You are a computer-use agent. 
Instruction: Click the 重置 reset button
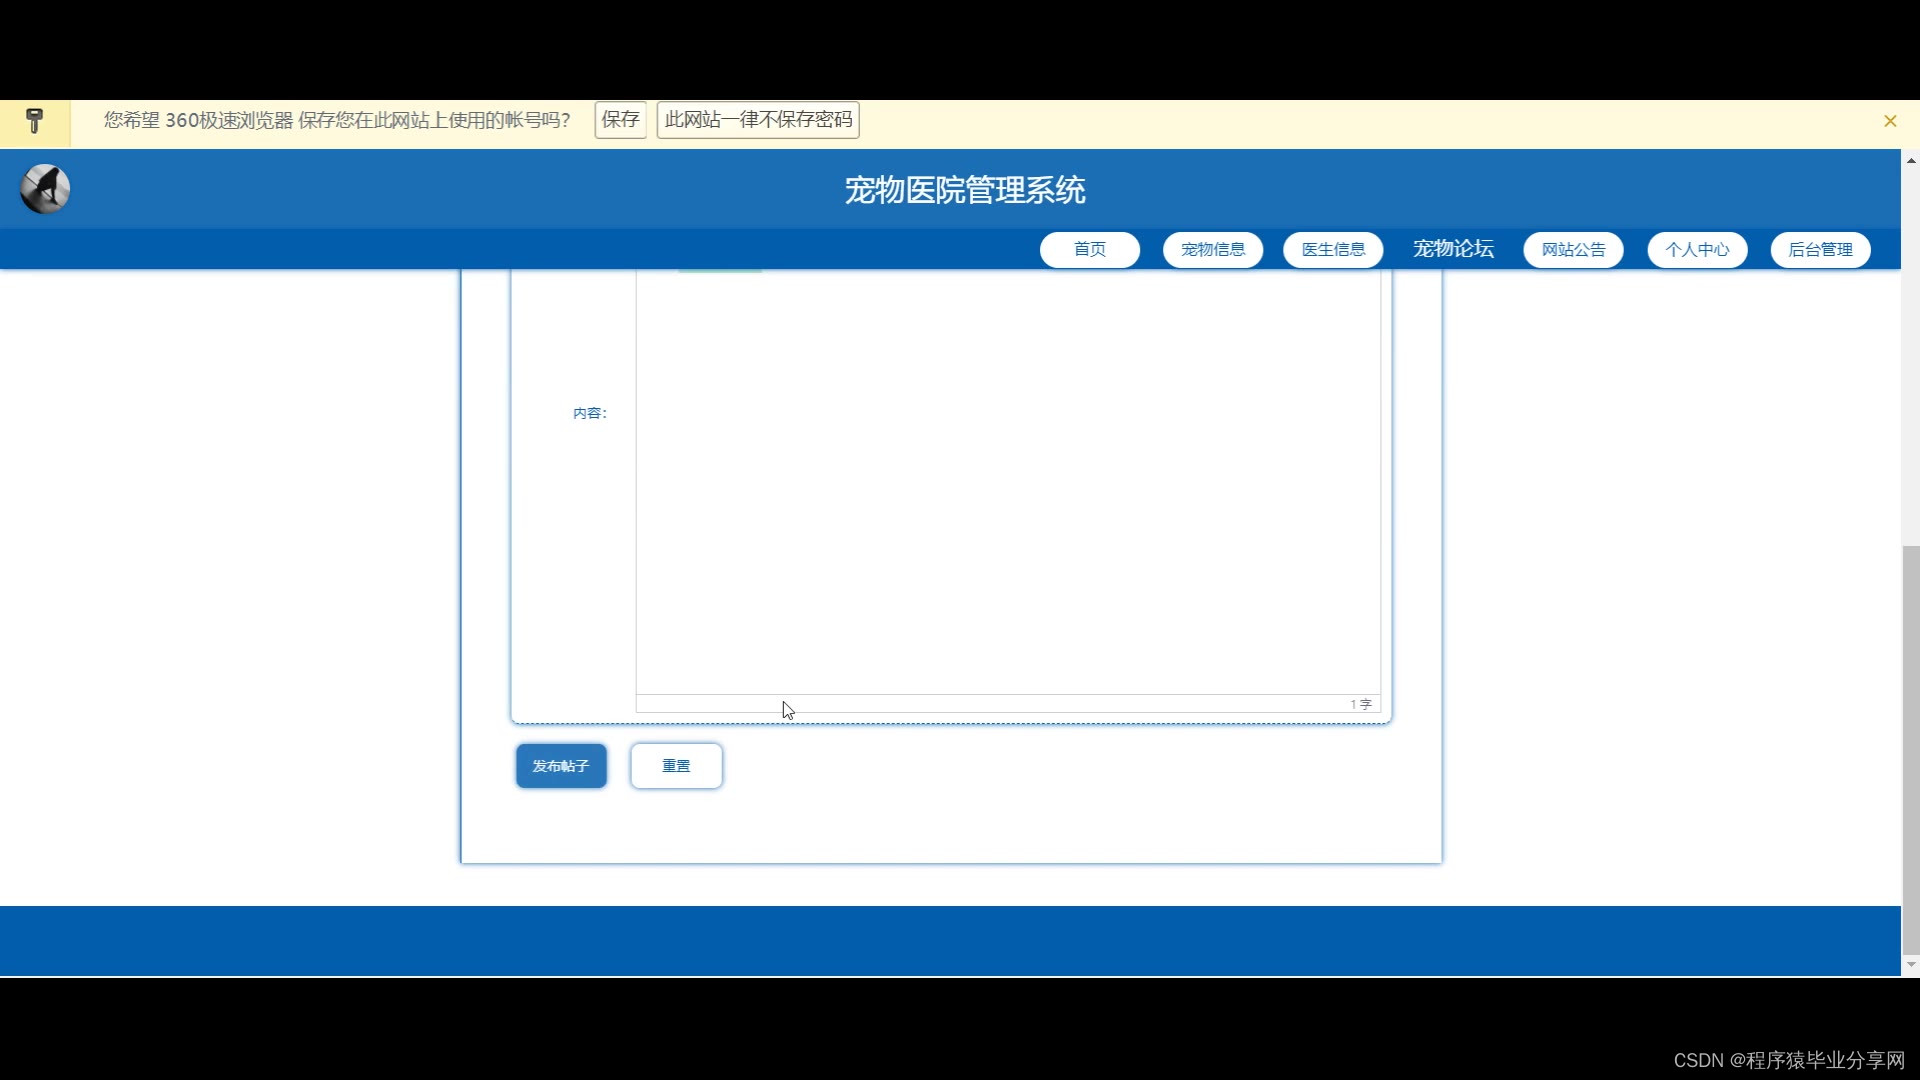coord(676,765)
